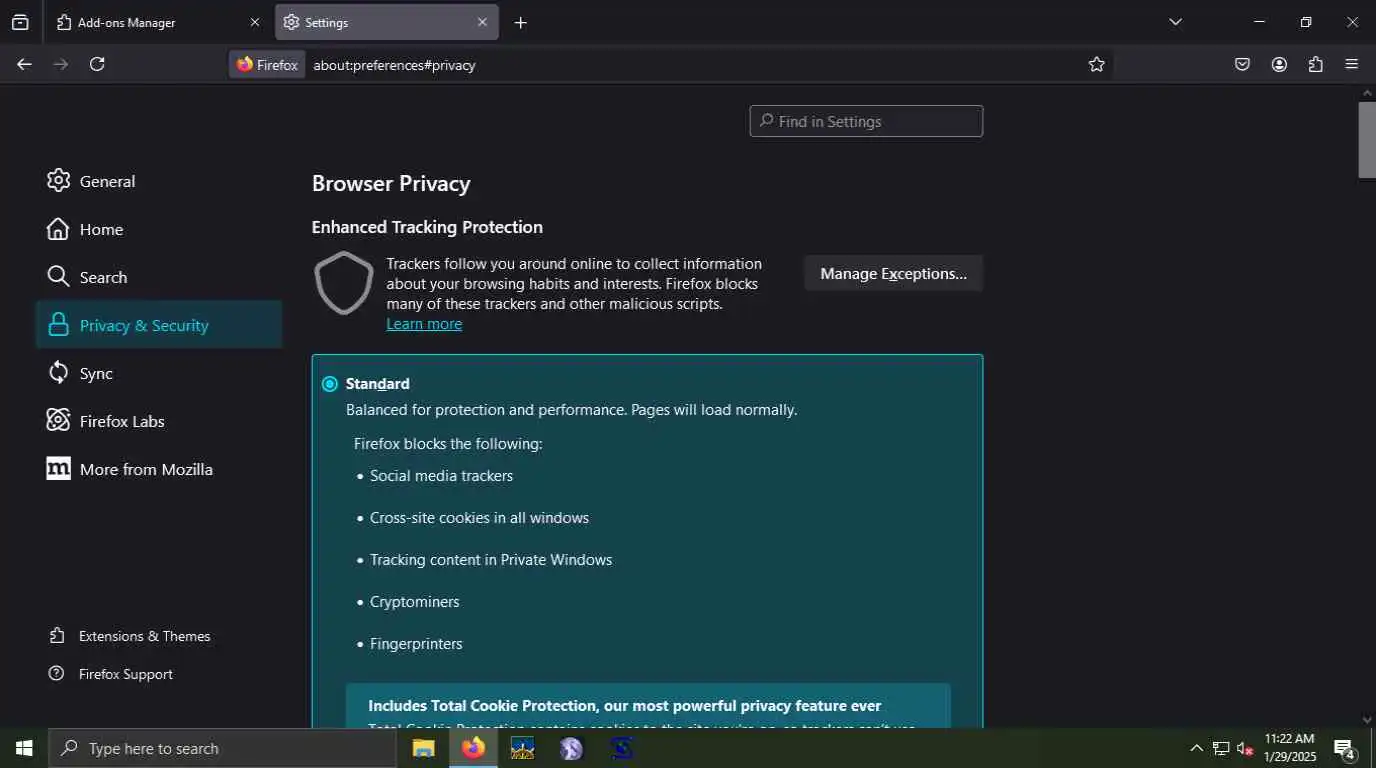Select the Privacy & Security category
Viewport: 1376px width, 768px height.
(x=158, y=325)
